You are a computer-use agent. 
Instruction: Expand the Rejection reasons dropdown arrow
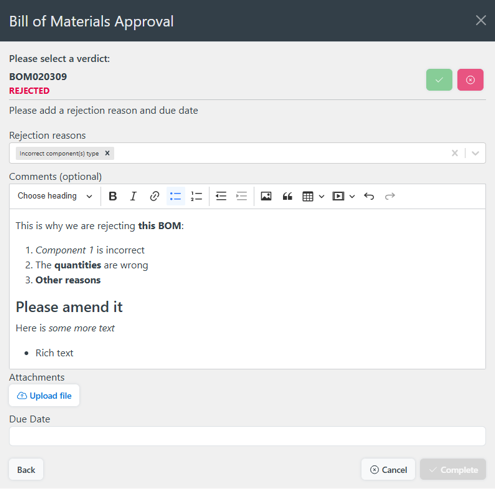(x=475, y=153)
